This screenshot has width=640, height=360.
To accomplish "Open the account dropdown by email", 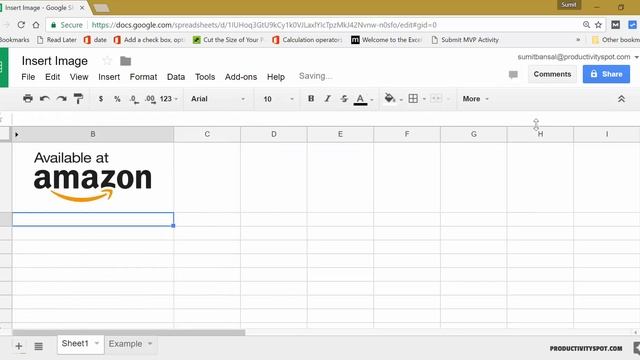I will coord(636,57).
